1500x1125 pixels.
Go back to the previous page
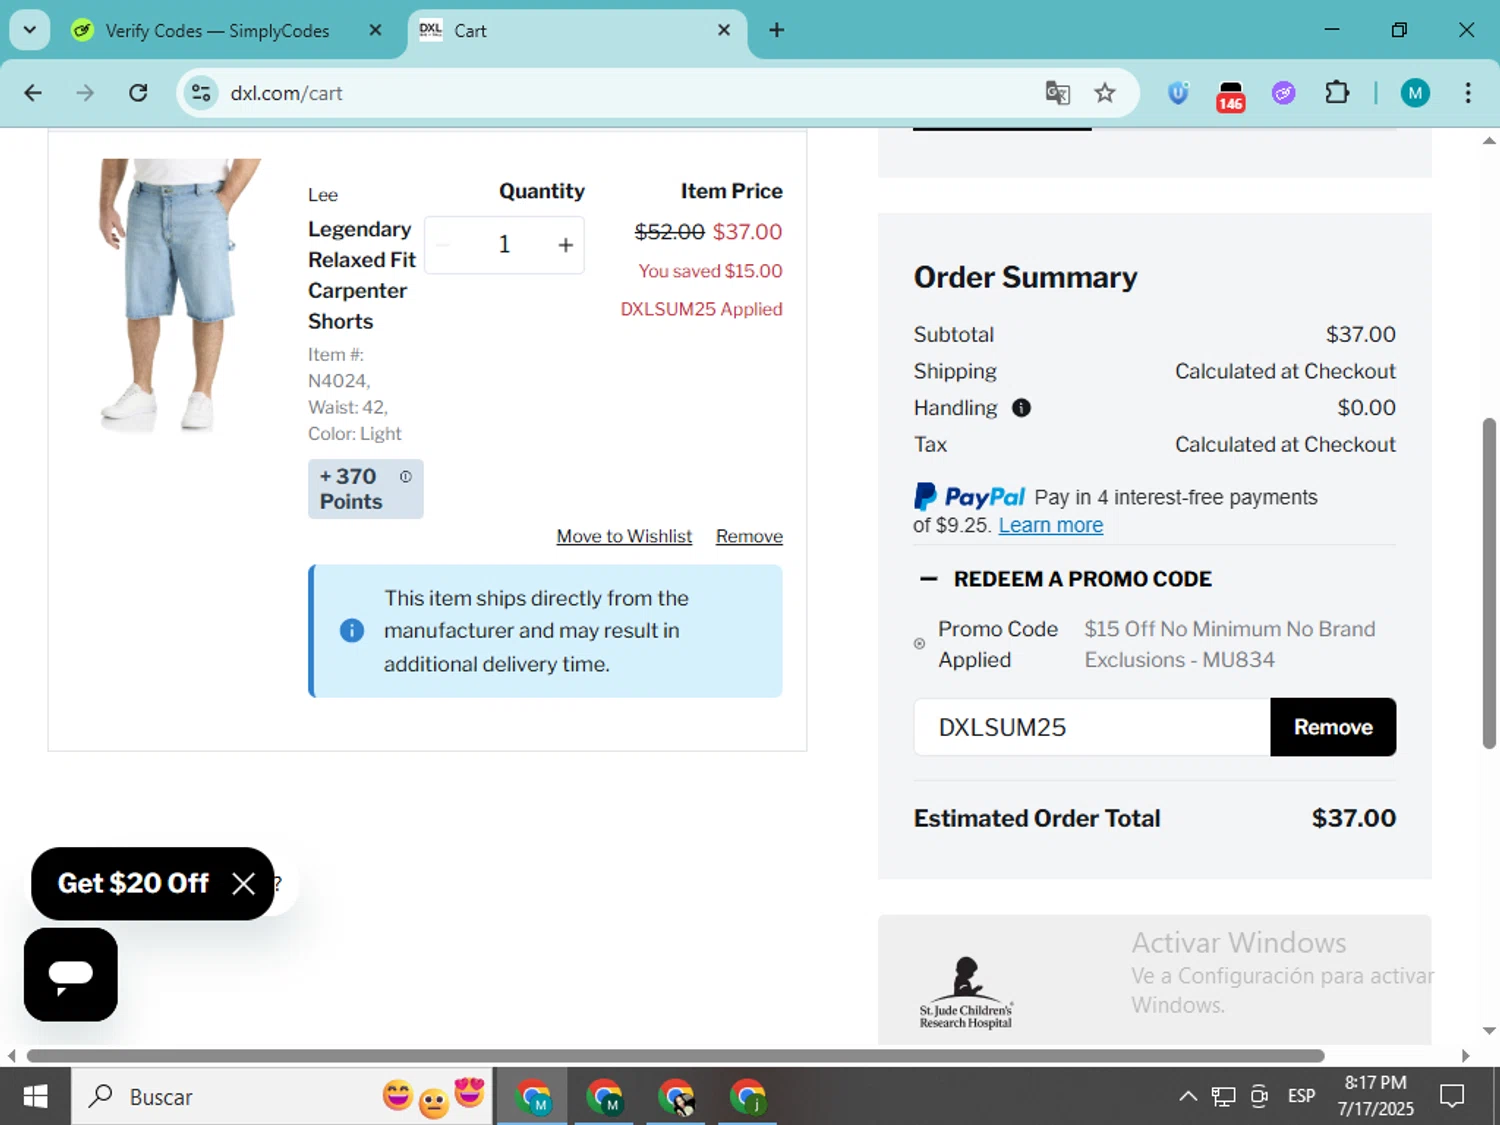pyautogui.click(x=33, y=93)
